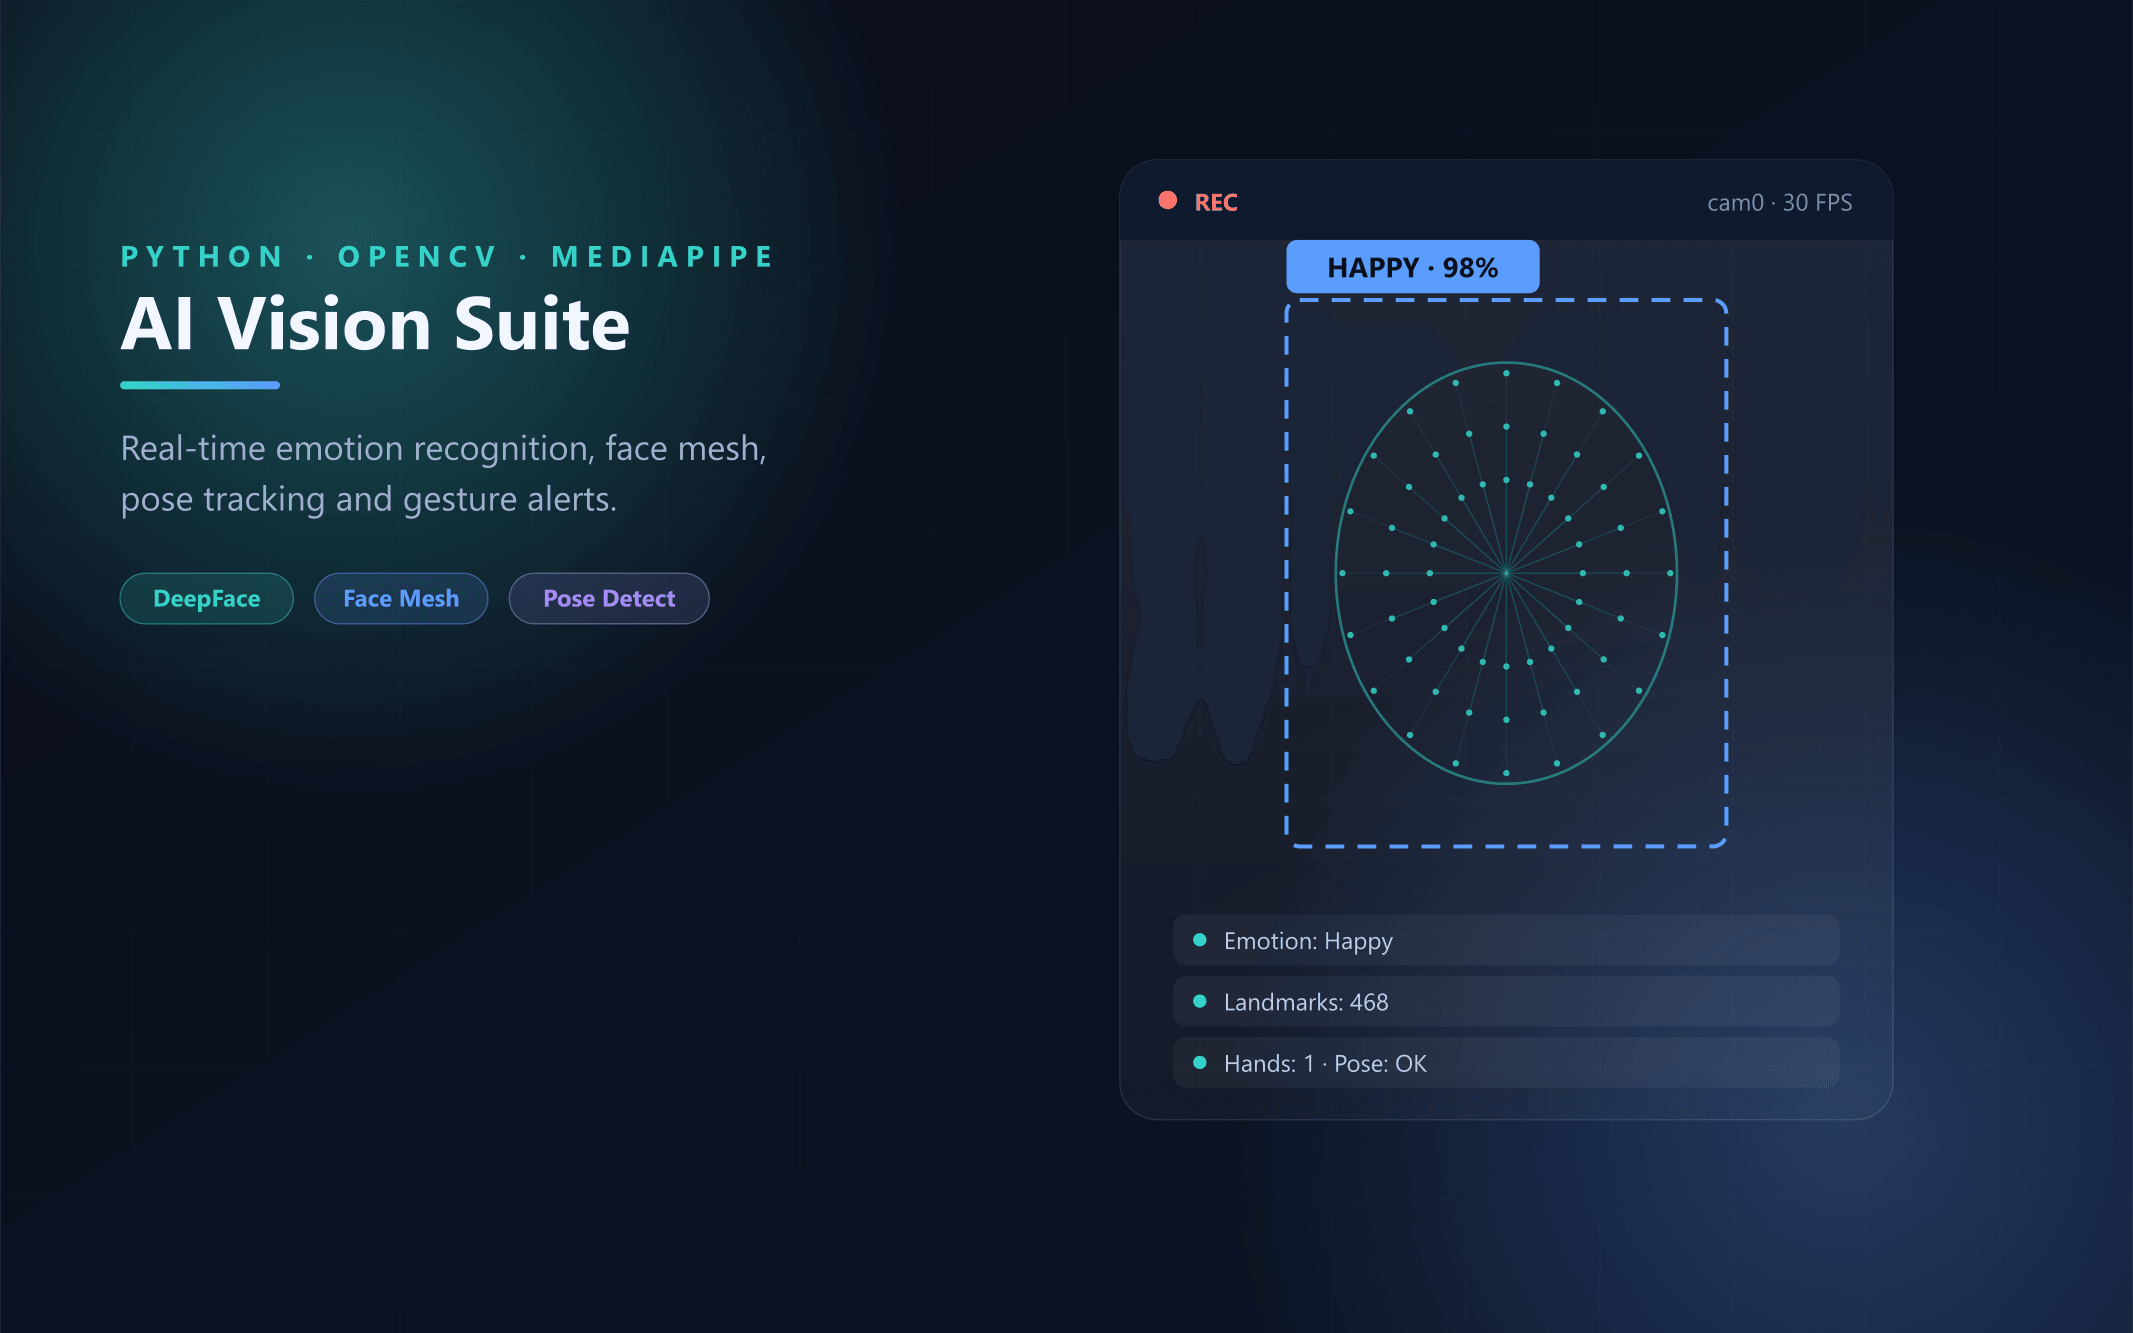The image size is (2133, 1333).
Task: Click the cam0 · 30 FPS readout
Action: tap(1779, 202)
